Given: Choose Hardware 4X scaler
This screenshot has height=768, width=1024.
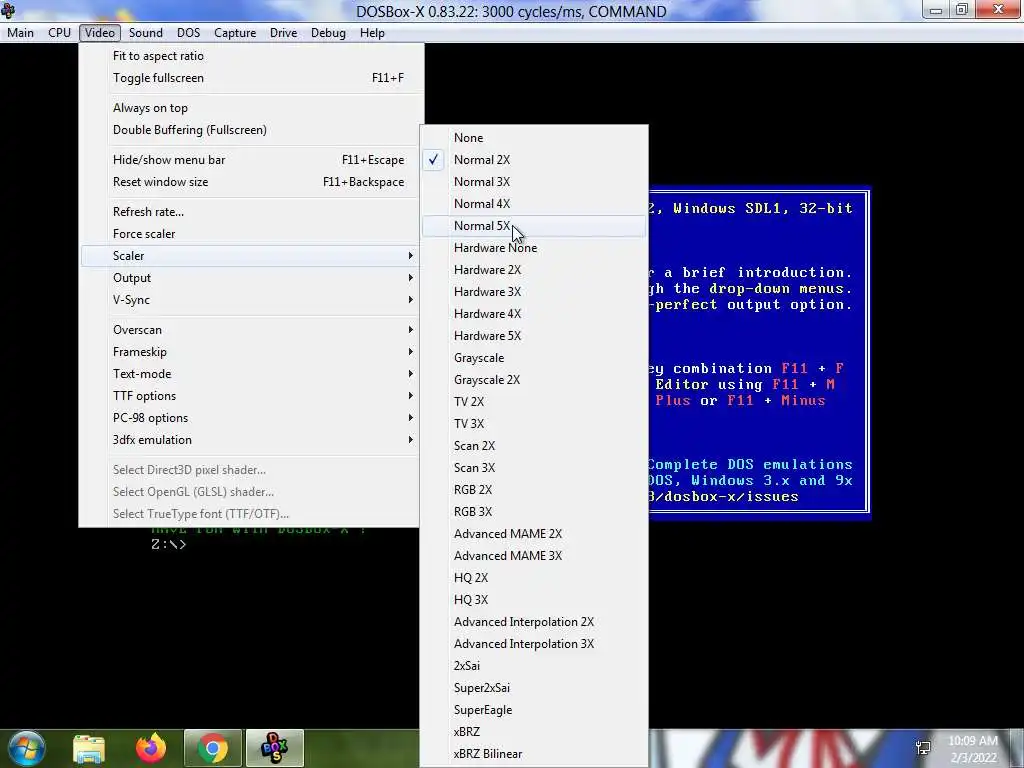Looking at the screenshot, I should (x=534, y=314).
